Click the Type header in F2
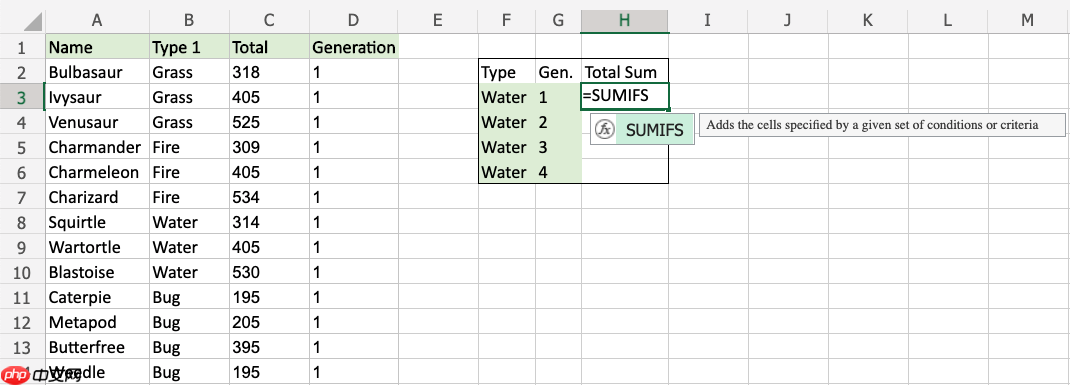Image resolution: width=1070 pixels, height=385 pixels. (x=507, y=72)
